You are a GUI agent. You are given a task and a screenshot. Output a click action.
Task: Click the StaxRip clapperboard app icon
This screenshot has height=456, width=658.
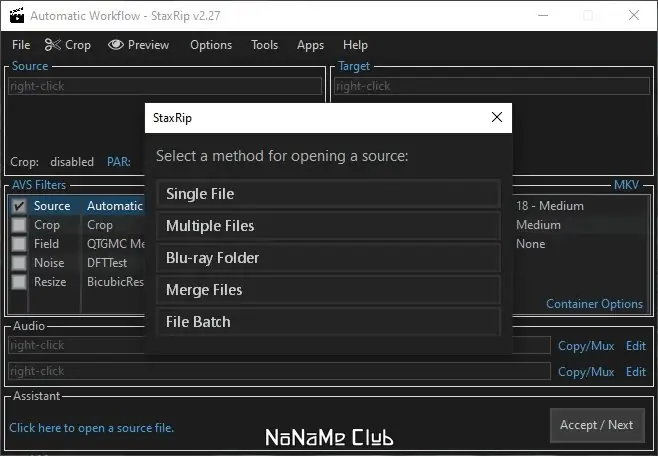point(17,15)
